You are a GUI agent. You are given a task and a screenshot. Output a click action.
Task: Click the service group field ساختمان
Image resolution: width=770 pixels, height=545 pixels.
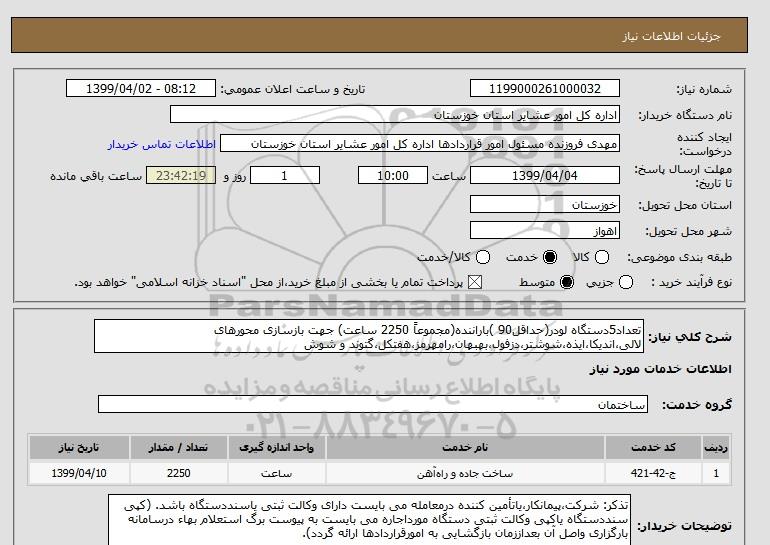[373, 404]
